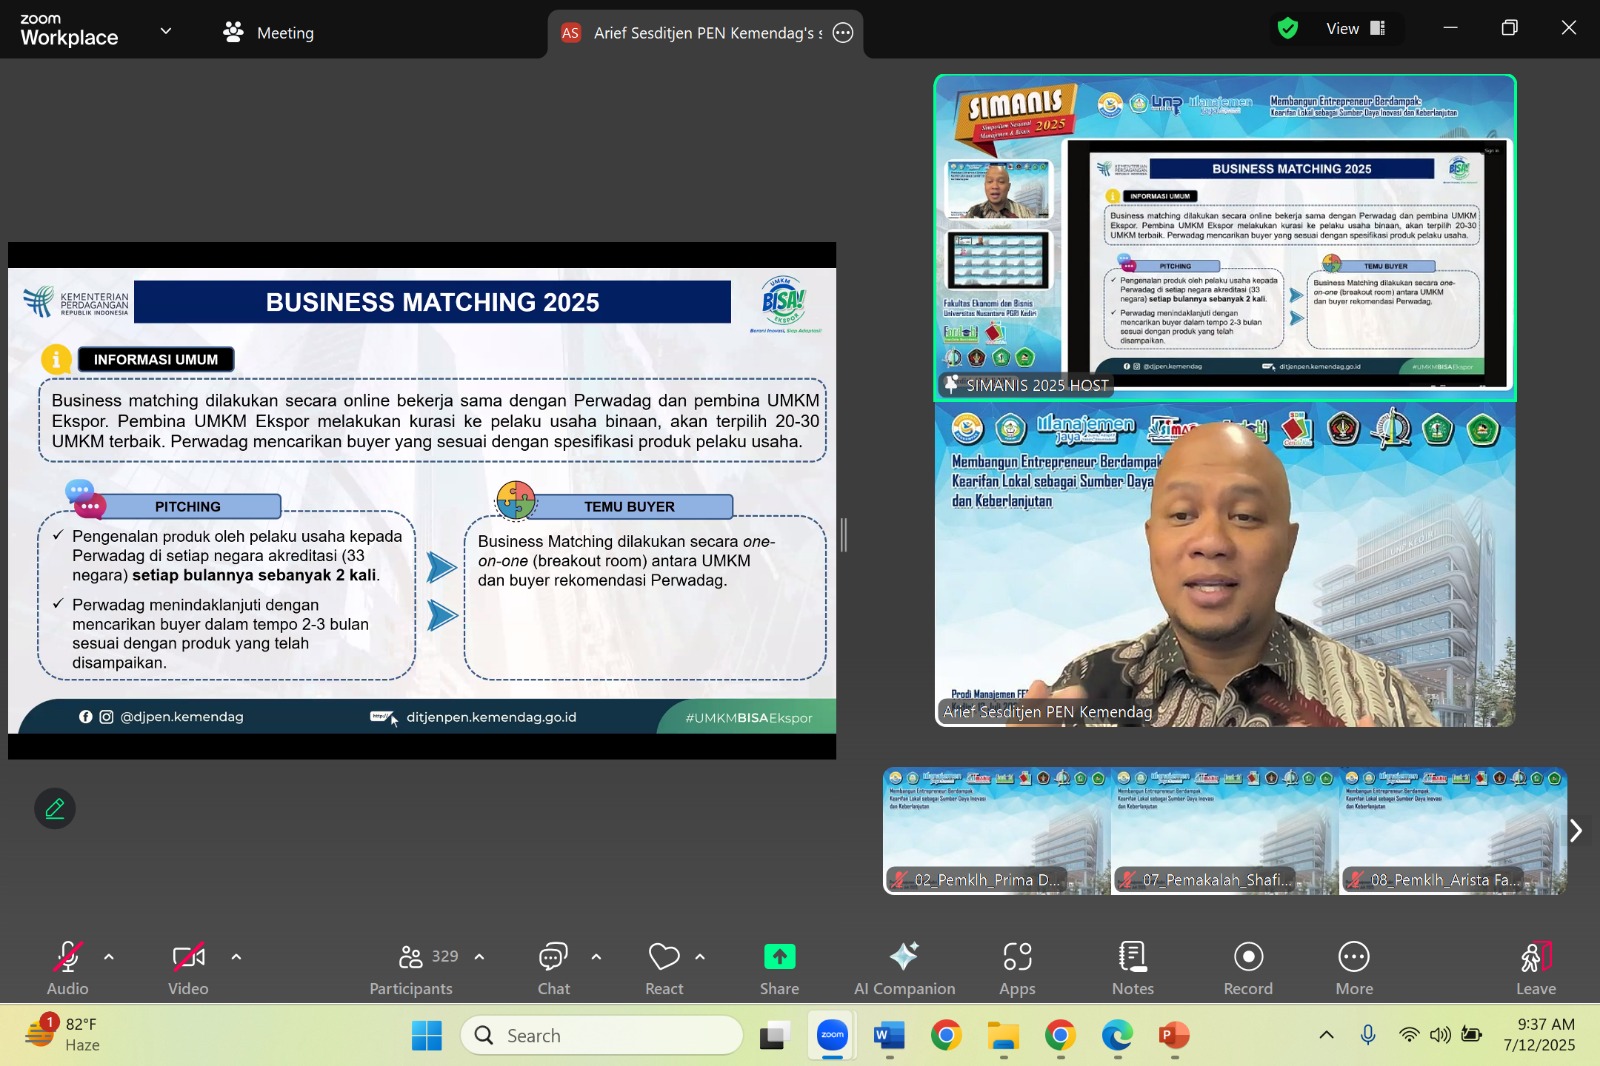Check the green encryption shield icon
Screen dimensions: 1600x1066
1288,29
